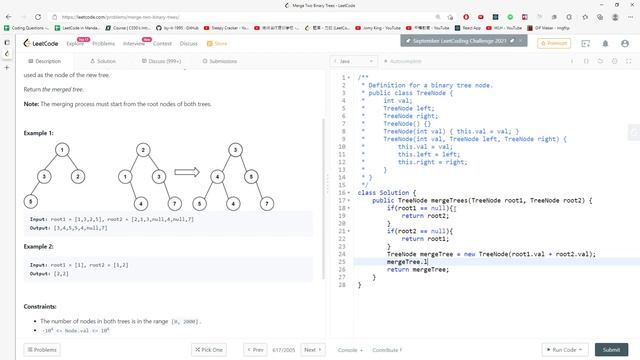Click the browser back arrow

pos(9,17)
